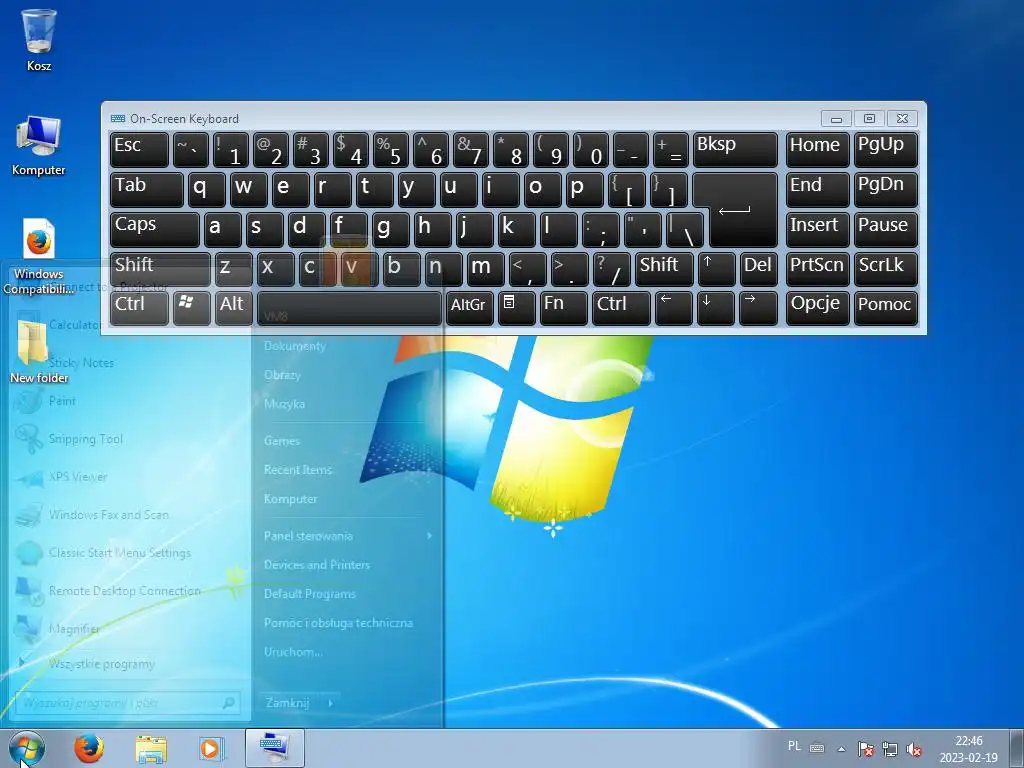Toggle the ScrLk key

click(x=886, y=269)
